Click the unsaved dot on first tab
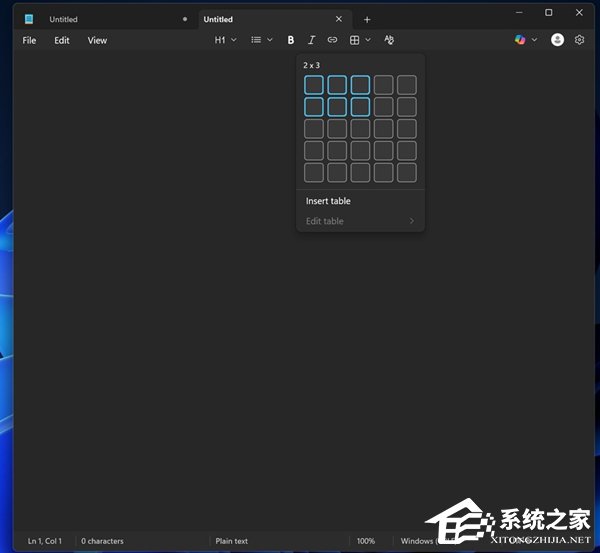Image resolution: width=600 pixels, height=553 pixels. (185, 19)
